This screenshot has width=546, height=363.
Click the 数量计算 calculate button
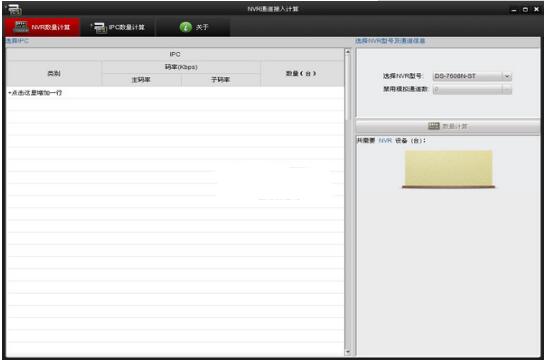pyautogui.click(x=448, y=126)
